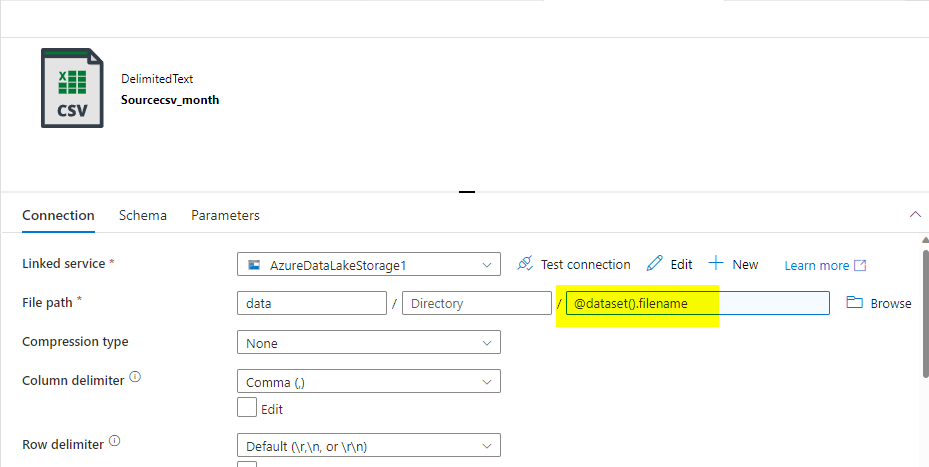Click the New plus icon

tap(716, 264)
